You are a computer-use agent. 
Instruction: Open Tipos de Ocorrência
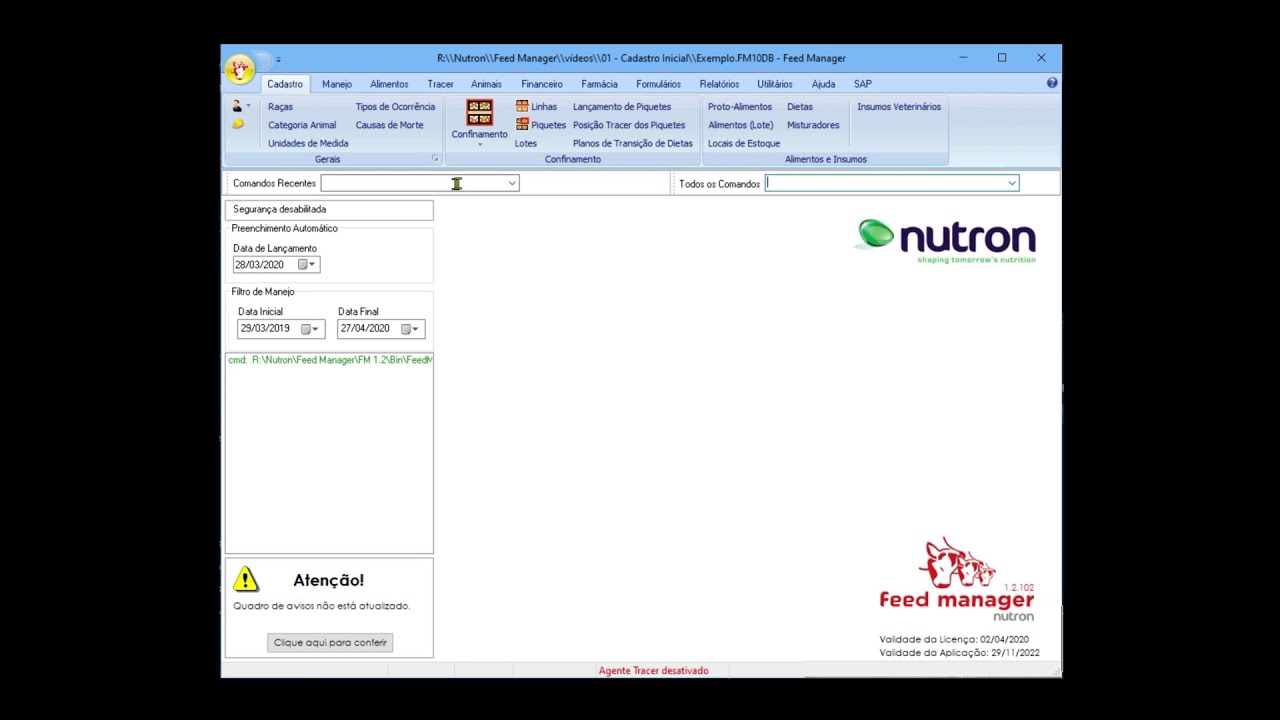[395, 107]
